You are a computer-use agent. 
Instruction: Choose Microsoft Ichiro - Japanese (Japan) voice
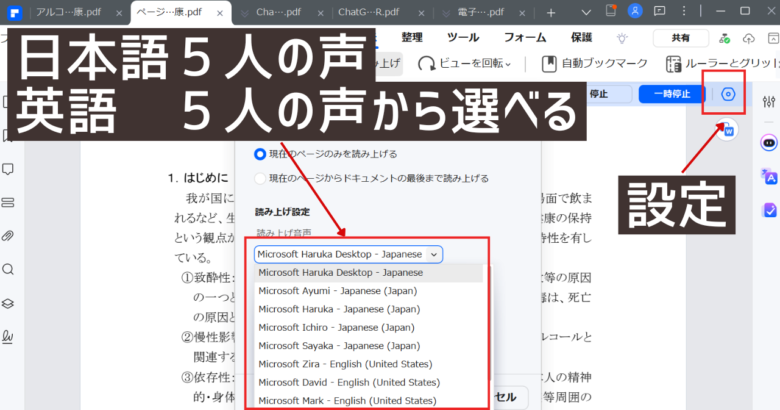(369, 328)
